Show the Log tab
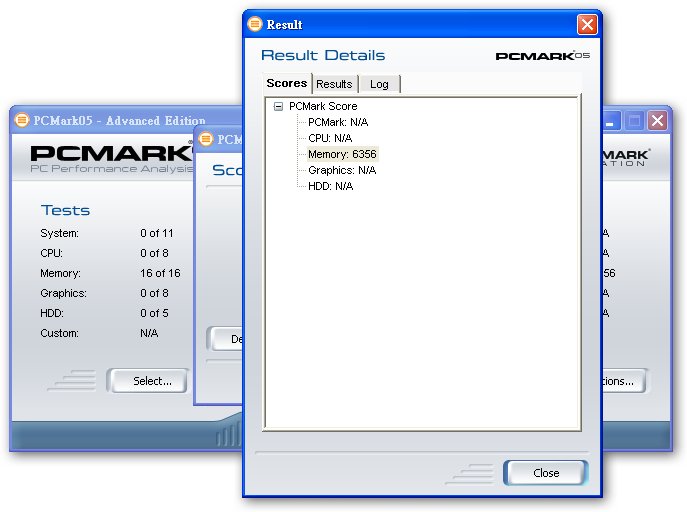The height and width of the screenshot is (512, 687). (x=379, y=84)
